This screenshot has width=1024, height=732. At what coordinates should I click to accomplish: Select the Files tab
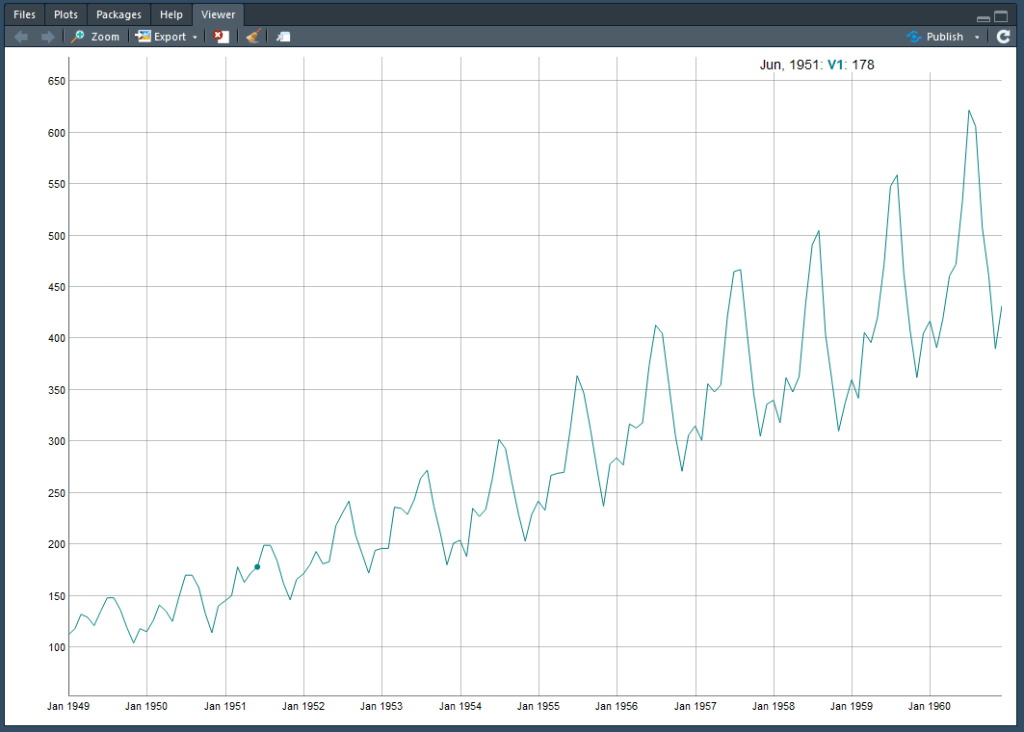click(x=23, y=14)
